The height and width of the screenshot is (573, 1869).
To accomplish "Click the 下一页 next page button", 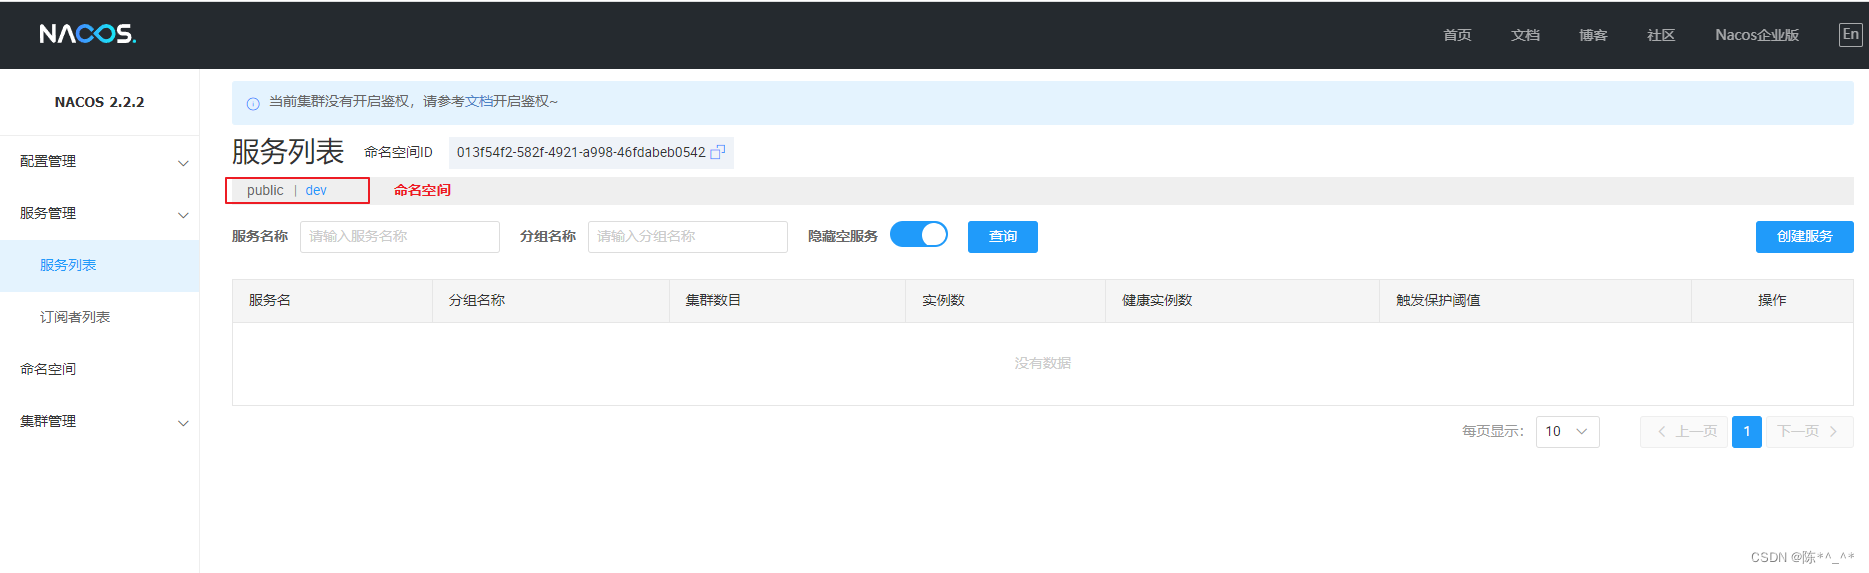I will (x=1810, y=432).
